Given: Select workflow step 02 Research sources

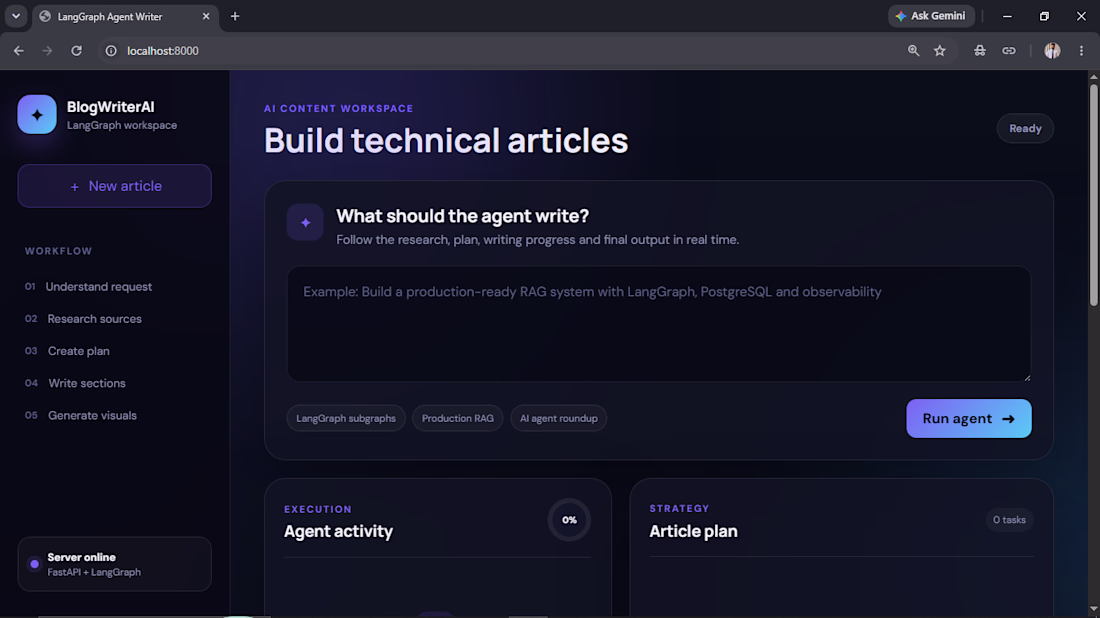Looking at the screenshot, I should point(83,318).
